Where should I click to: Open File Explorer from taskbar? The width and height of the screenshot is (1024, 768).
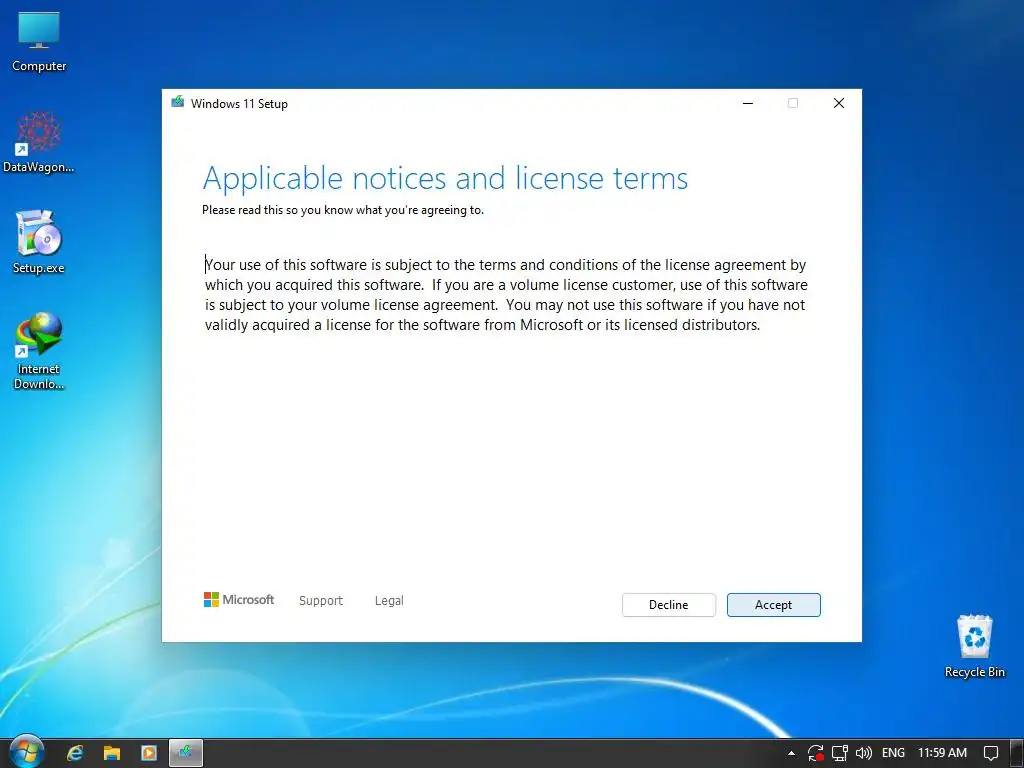[112, 753]
